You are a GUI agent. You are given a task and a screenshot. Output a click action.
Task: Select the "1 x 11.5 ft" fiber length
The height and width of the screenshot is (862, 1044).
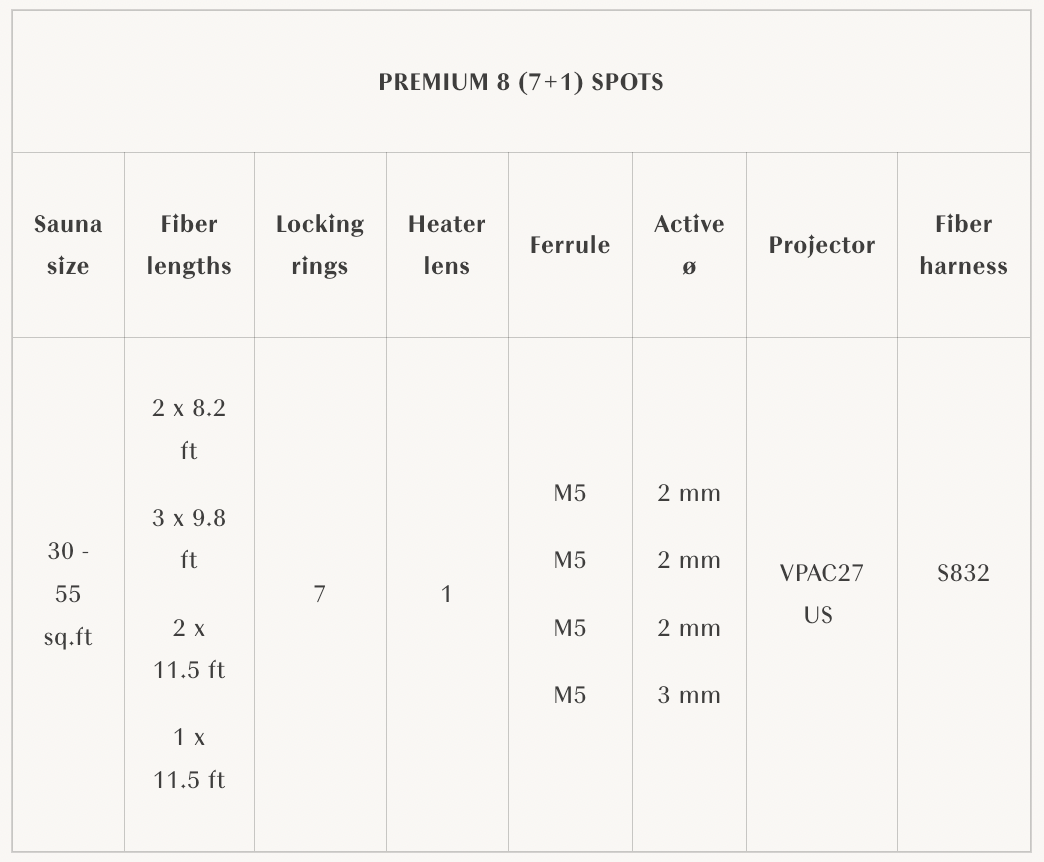click(x=189, y=758)
